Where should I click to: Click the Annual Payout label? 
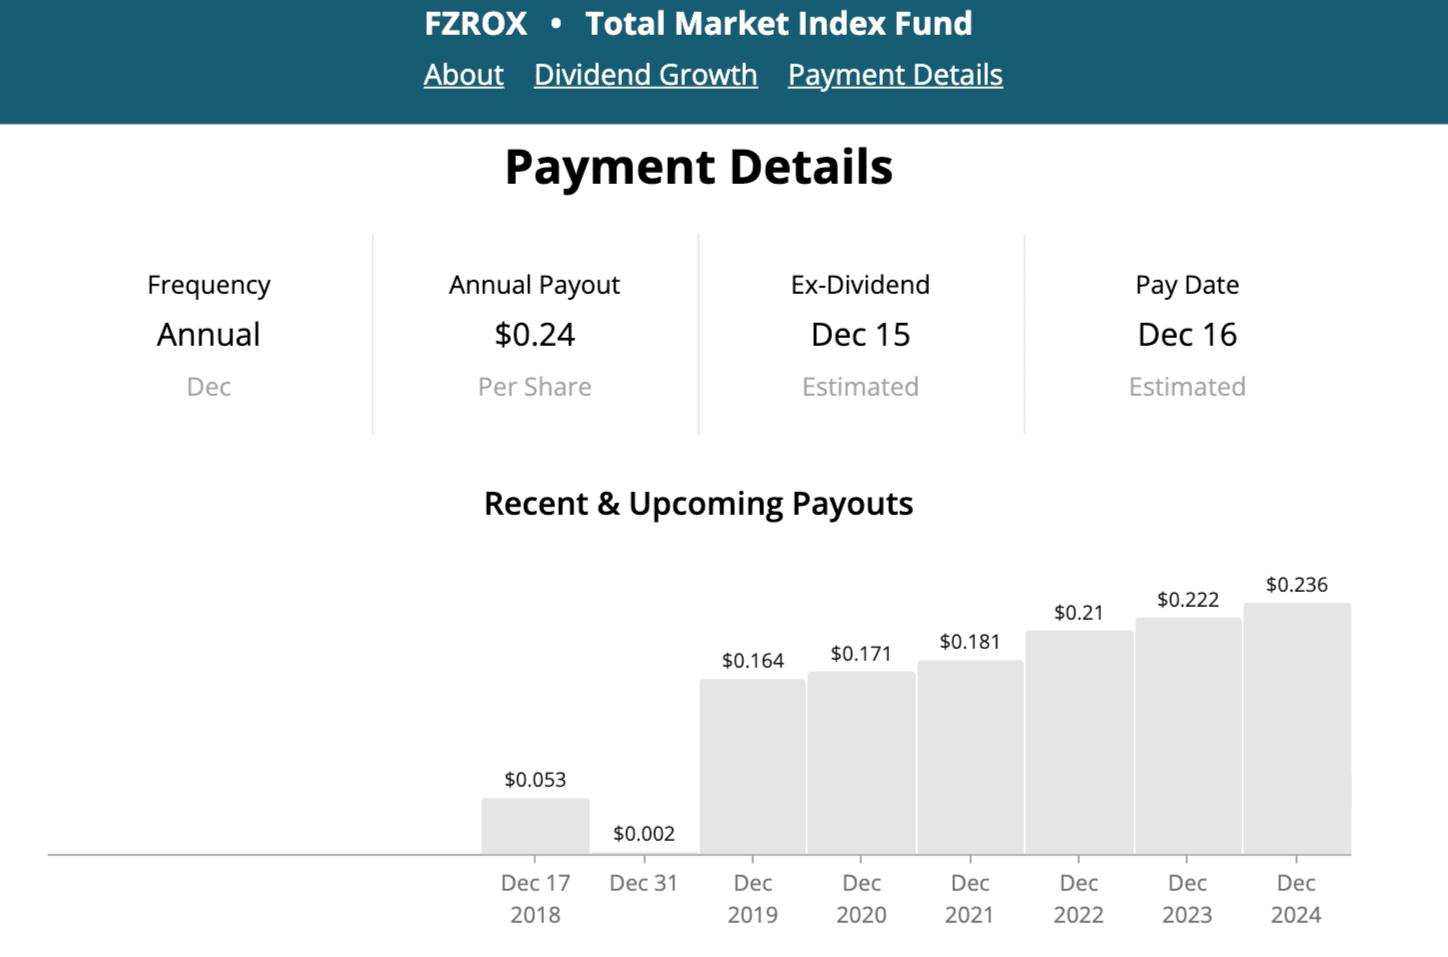point(534,285)
